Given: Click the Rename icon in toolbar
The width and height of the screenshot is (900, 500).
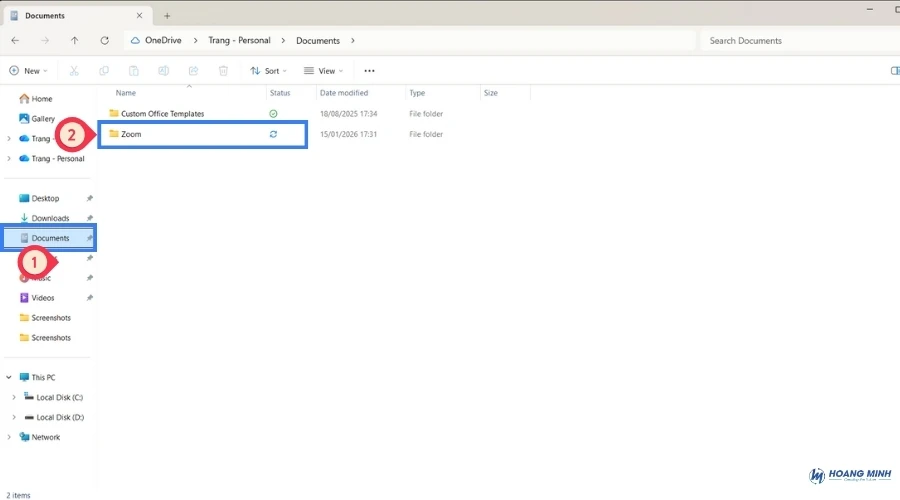Looking at the screenshot, I should (164, 71).
